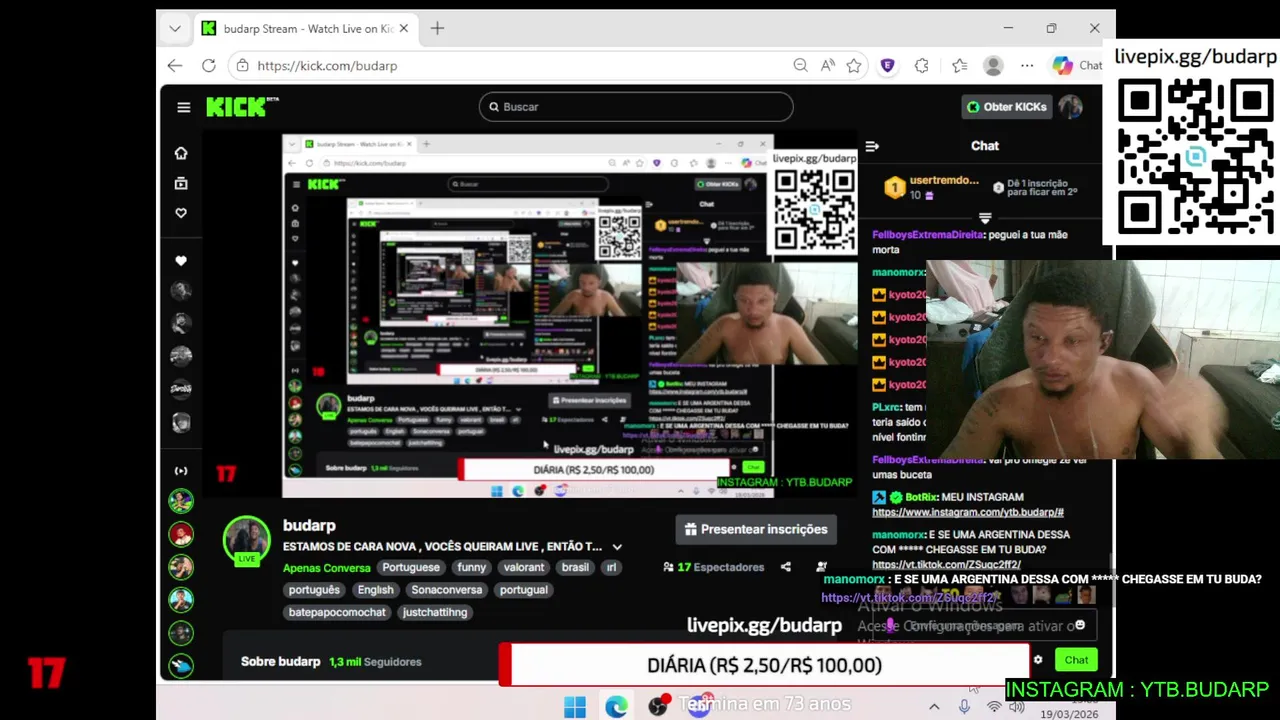
Task: Open tab actions dropdown
Action: (x=175, y=29)
